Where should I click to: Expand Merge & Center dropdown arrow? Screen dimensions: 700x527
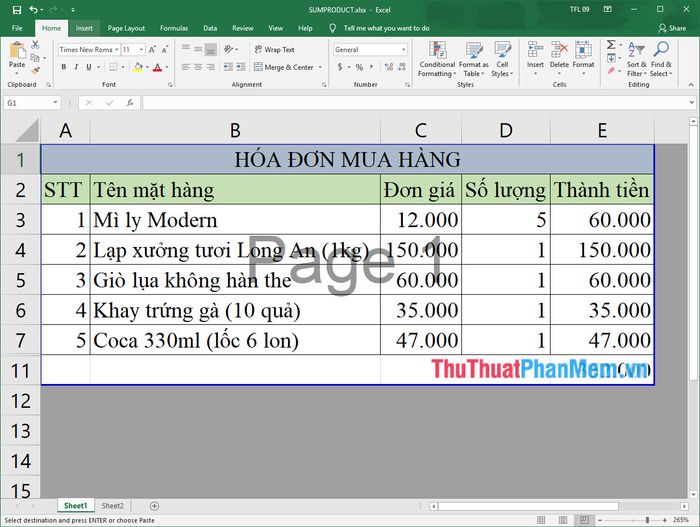(320, 67)
